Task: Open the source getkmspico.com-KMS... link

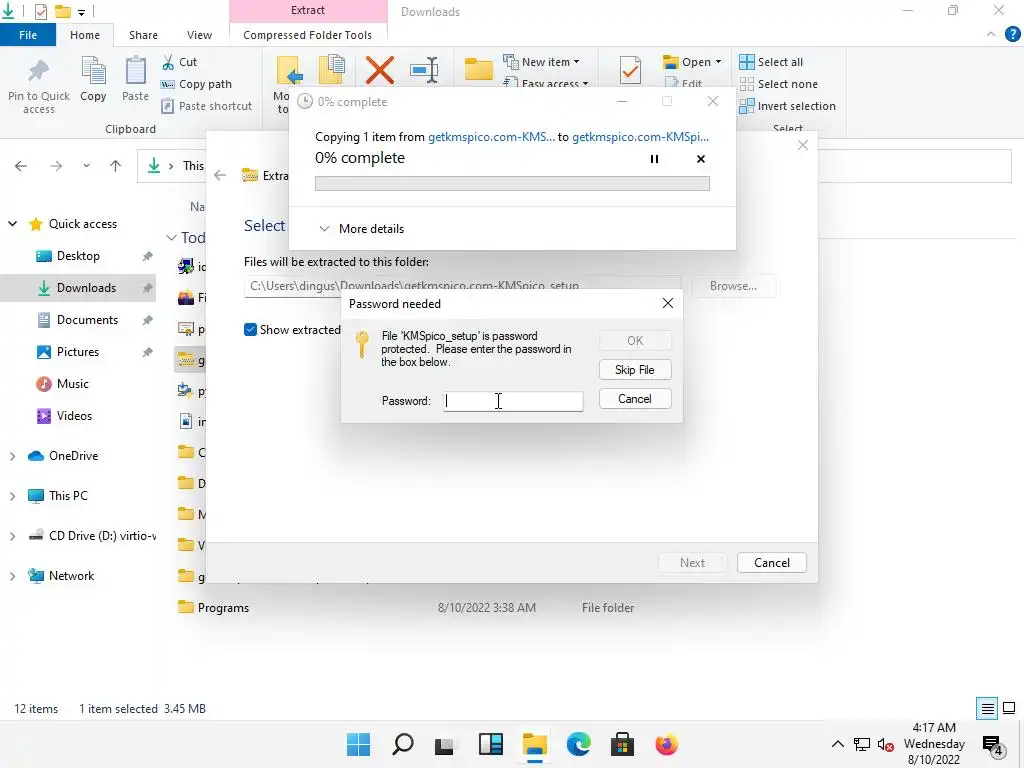Action: click(491, 137)
